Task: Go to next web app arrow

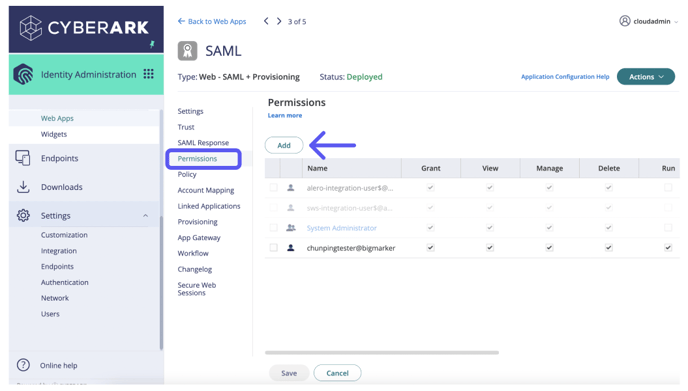Action: pos(279,21)
